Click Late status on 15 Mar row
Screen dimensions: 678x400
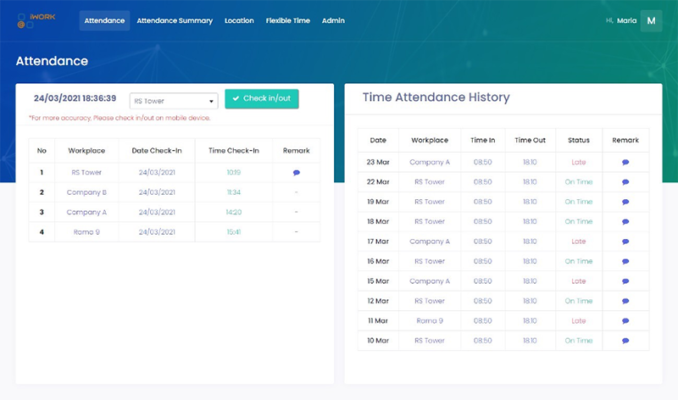[x=579, y=281]
